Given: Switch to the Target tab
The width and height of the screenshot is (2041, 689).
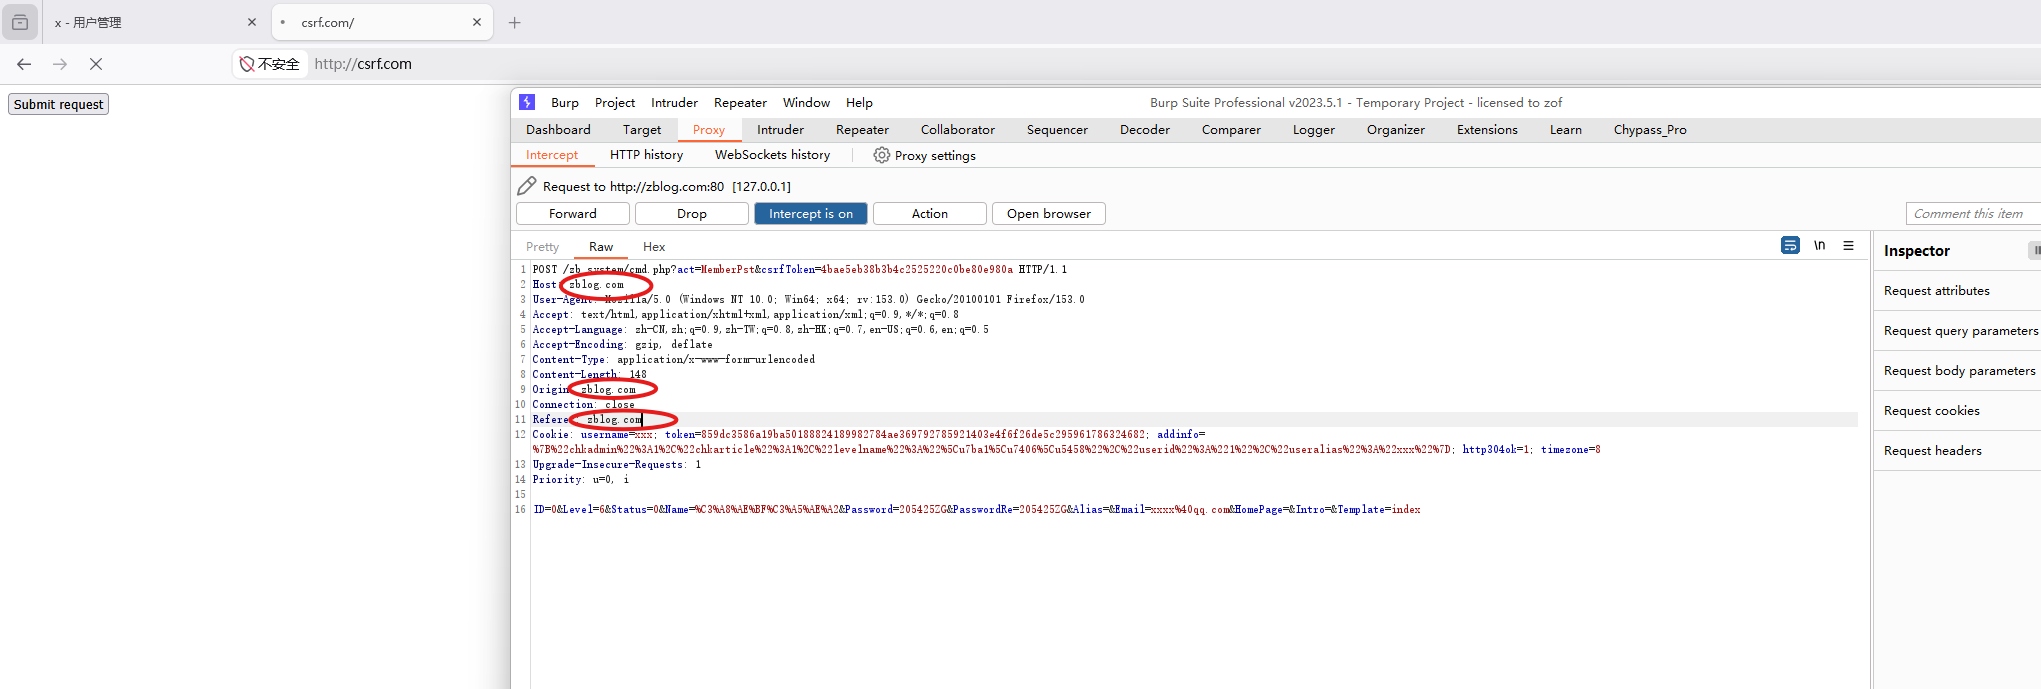Looking at the screenshot, I should (642, 130).
